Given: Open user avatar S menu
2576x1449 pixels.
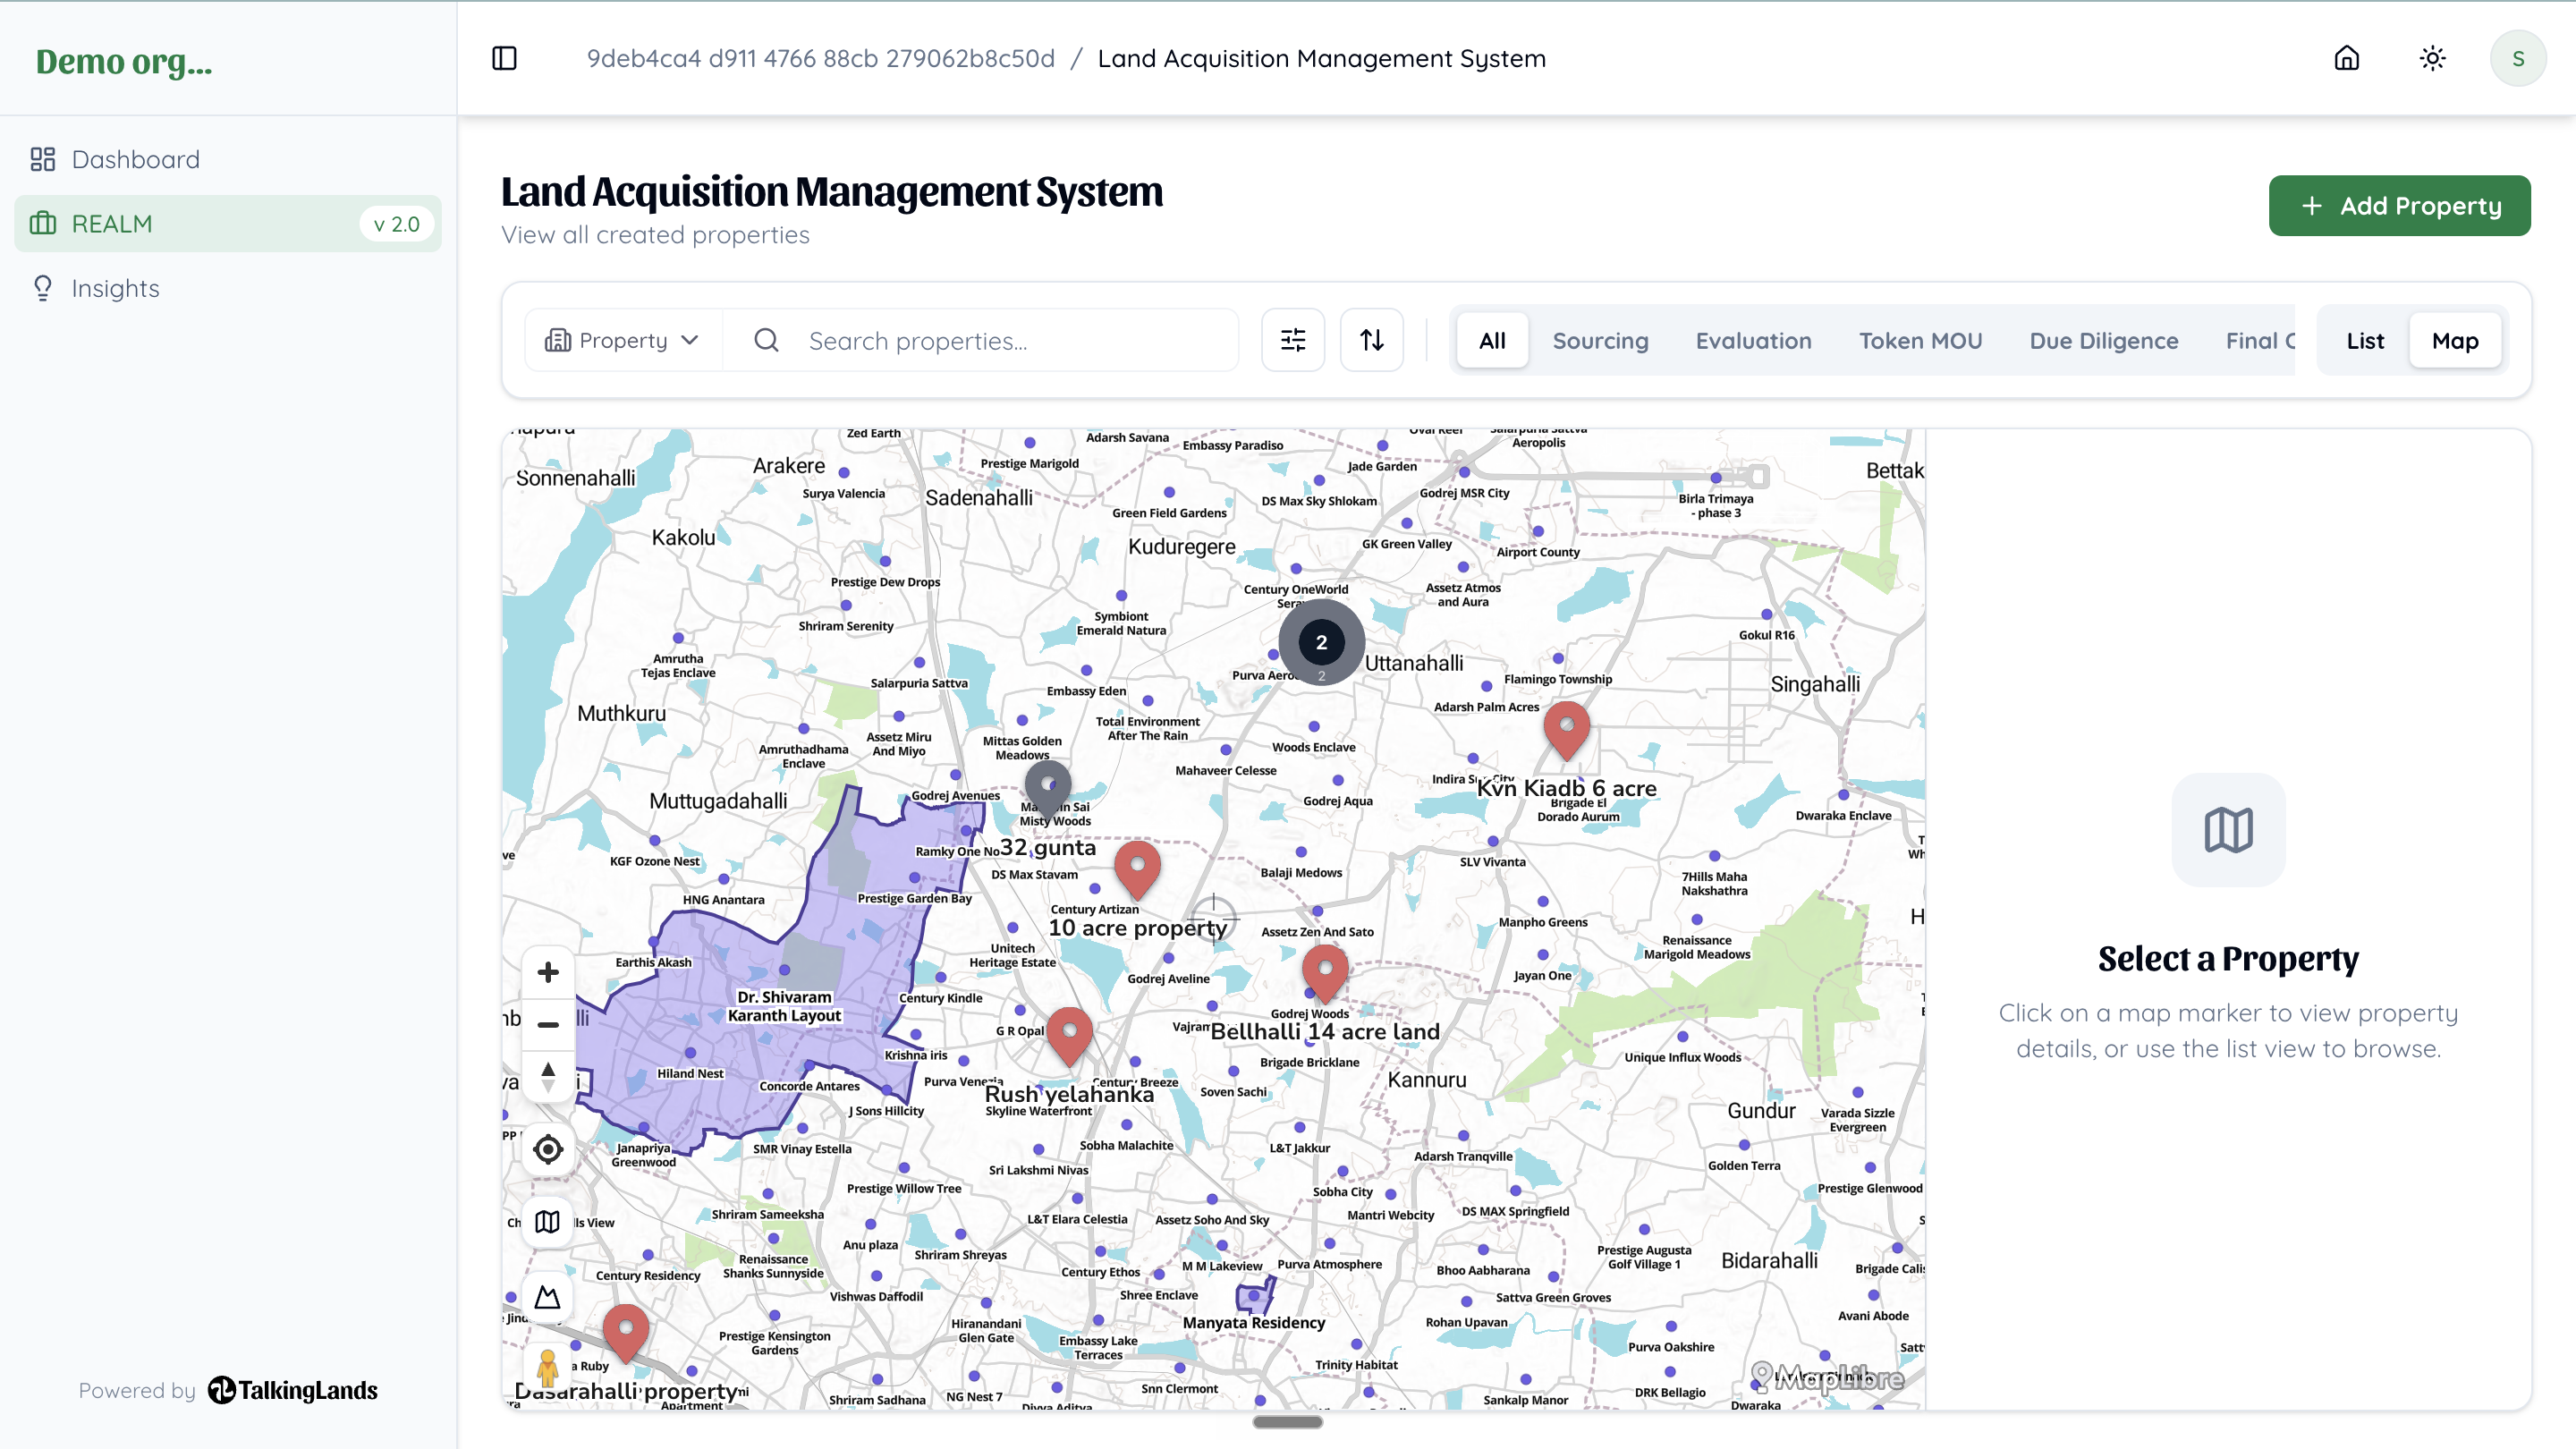Looking at the screenshot, I should click(2517, 58).
